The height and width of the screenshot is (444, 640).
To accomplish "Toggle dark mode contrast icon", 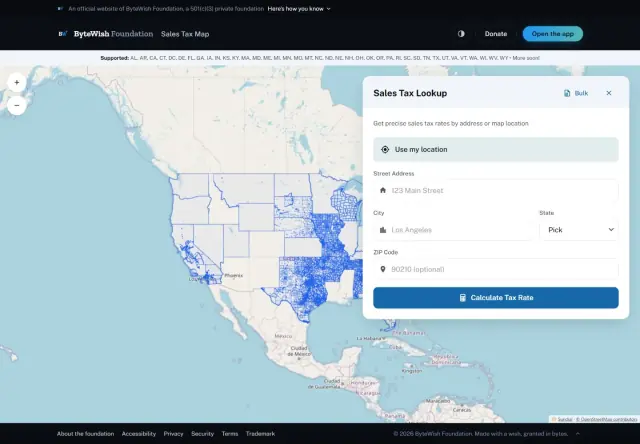I will click(461, 34).
